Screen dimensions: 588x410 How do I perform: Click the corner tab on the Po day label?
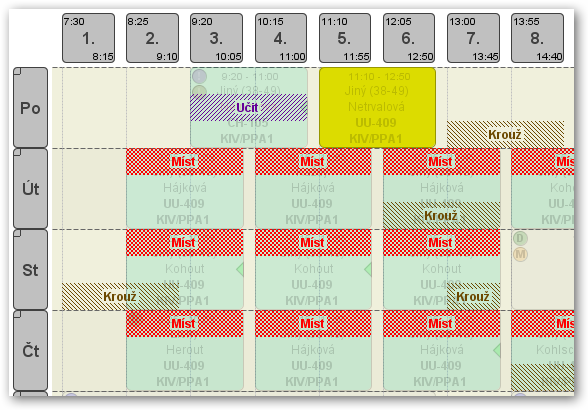[18, 71]
